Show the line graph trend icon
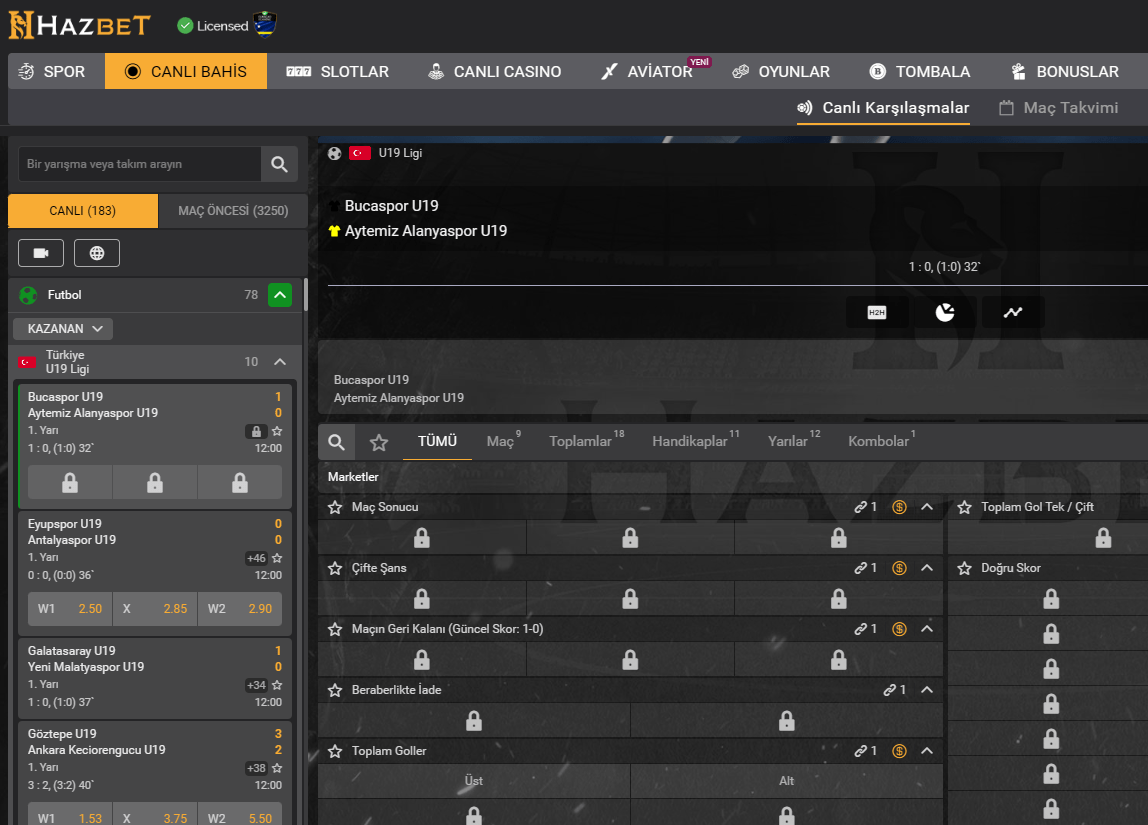1148x825 pixels. click(x=1013, y=312)
